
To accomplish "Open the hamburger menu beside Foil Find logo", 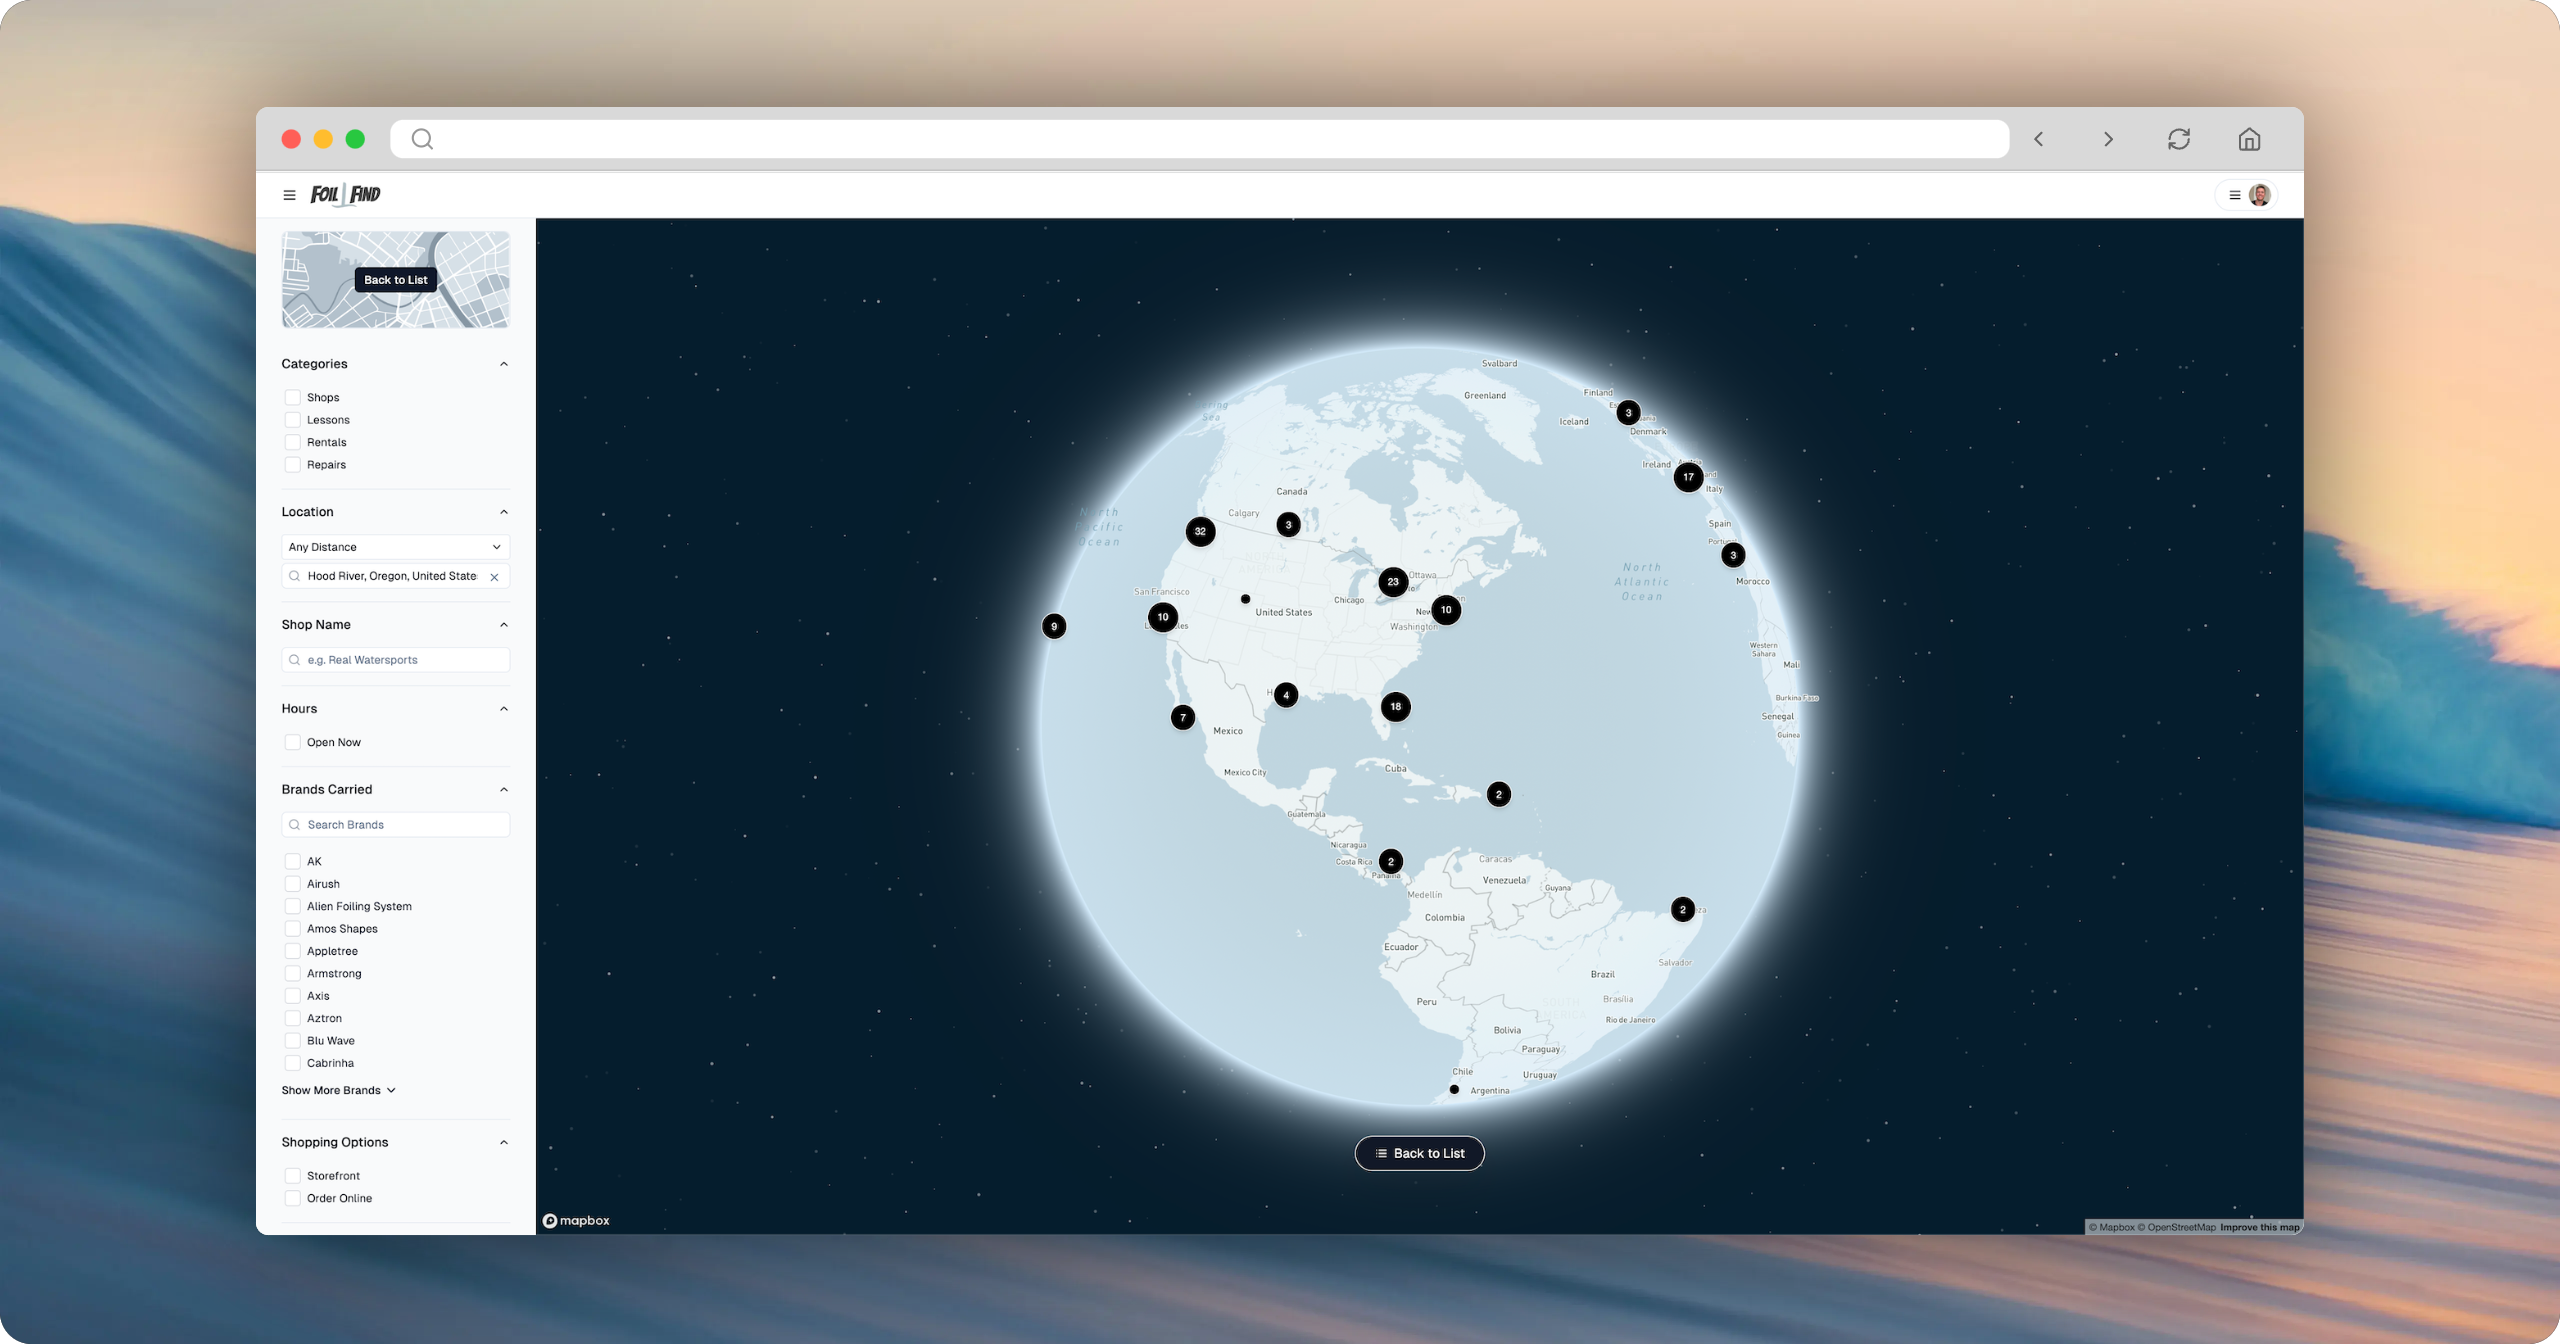I will point(289,195).
